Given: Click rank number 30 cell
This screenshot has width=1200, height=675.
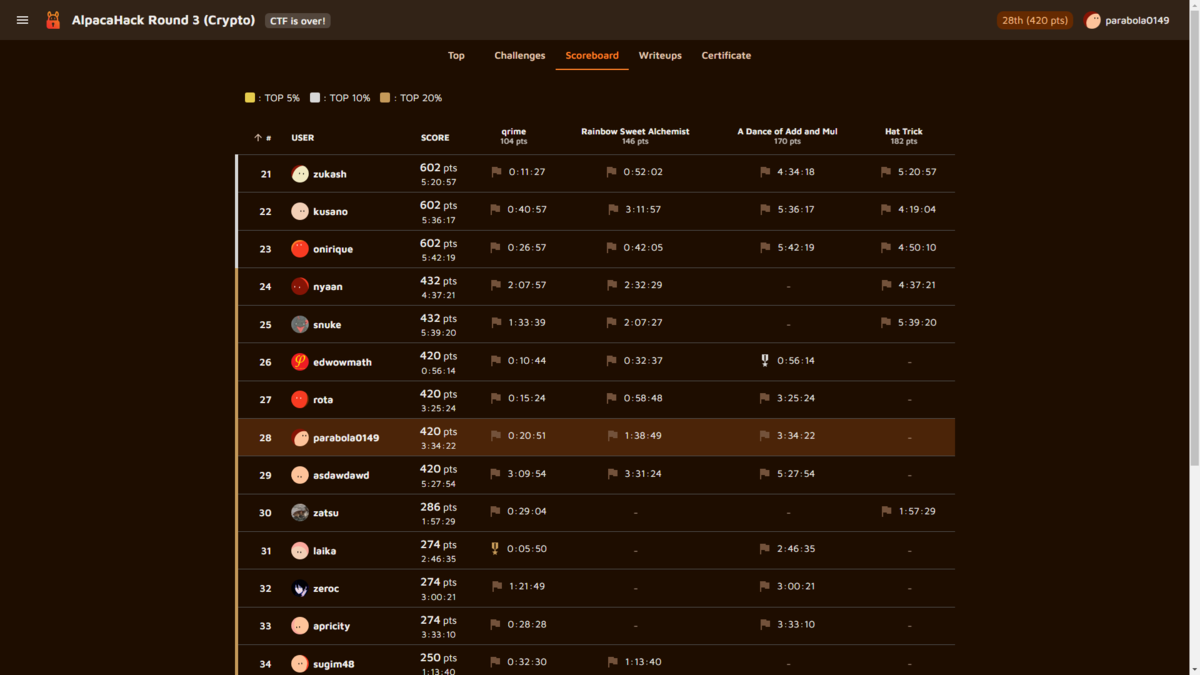Looking at the screenshot, I should coord(265,513).
